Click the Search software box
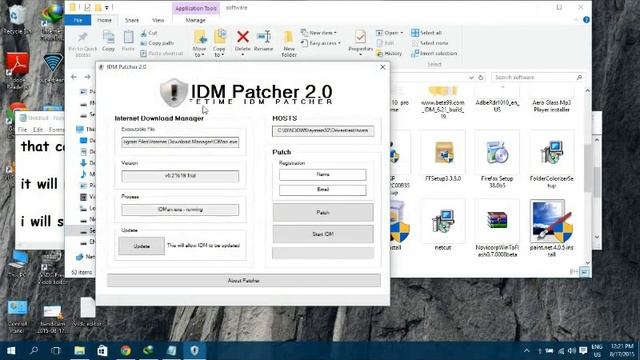The height and width of the screenshot is (360, 640). tap(537, 77)
